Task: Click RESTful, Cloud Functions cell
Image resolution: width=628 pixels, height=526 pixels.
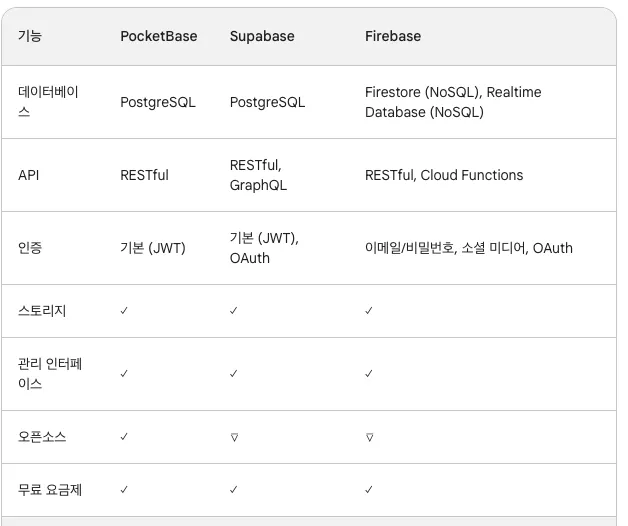Action: point(444,175)
